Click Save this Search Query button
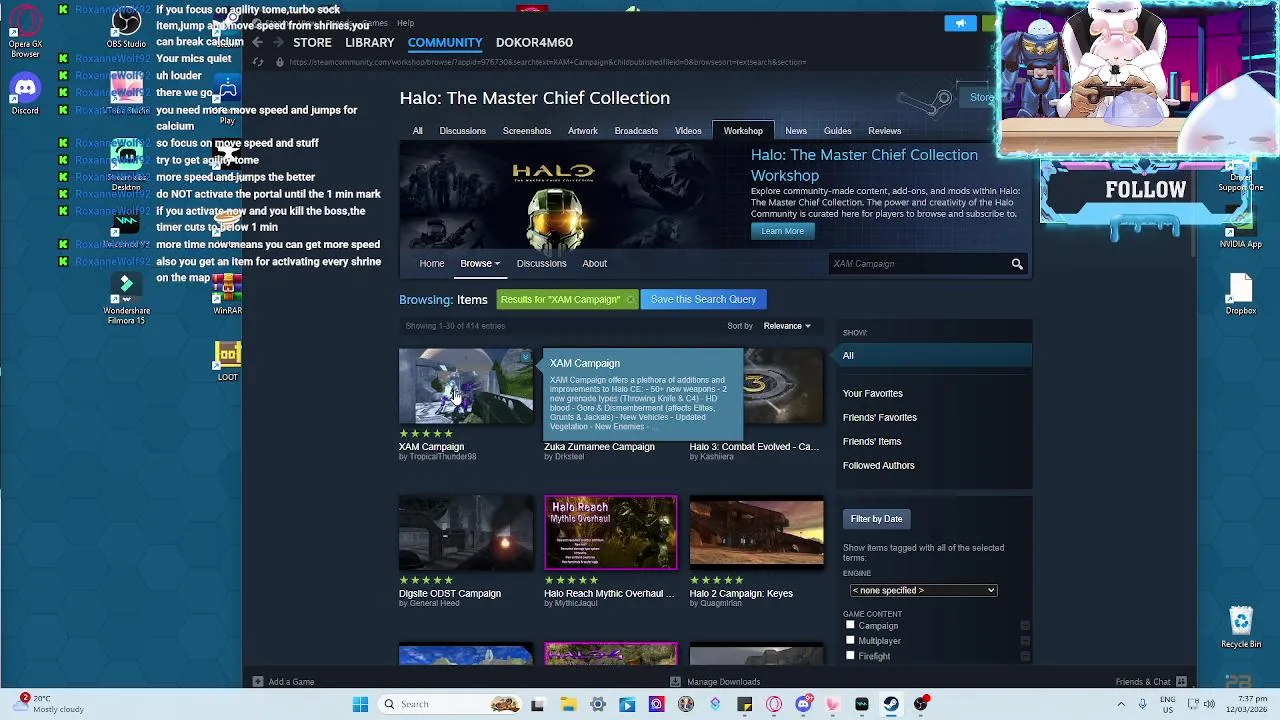Viewport: 1280px width, 720px height. (703, 300)
